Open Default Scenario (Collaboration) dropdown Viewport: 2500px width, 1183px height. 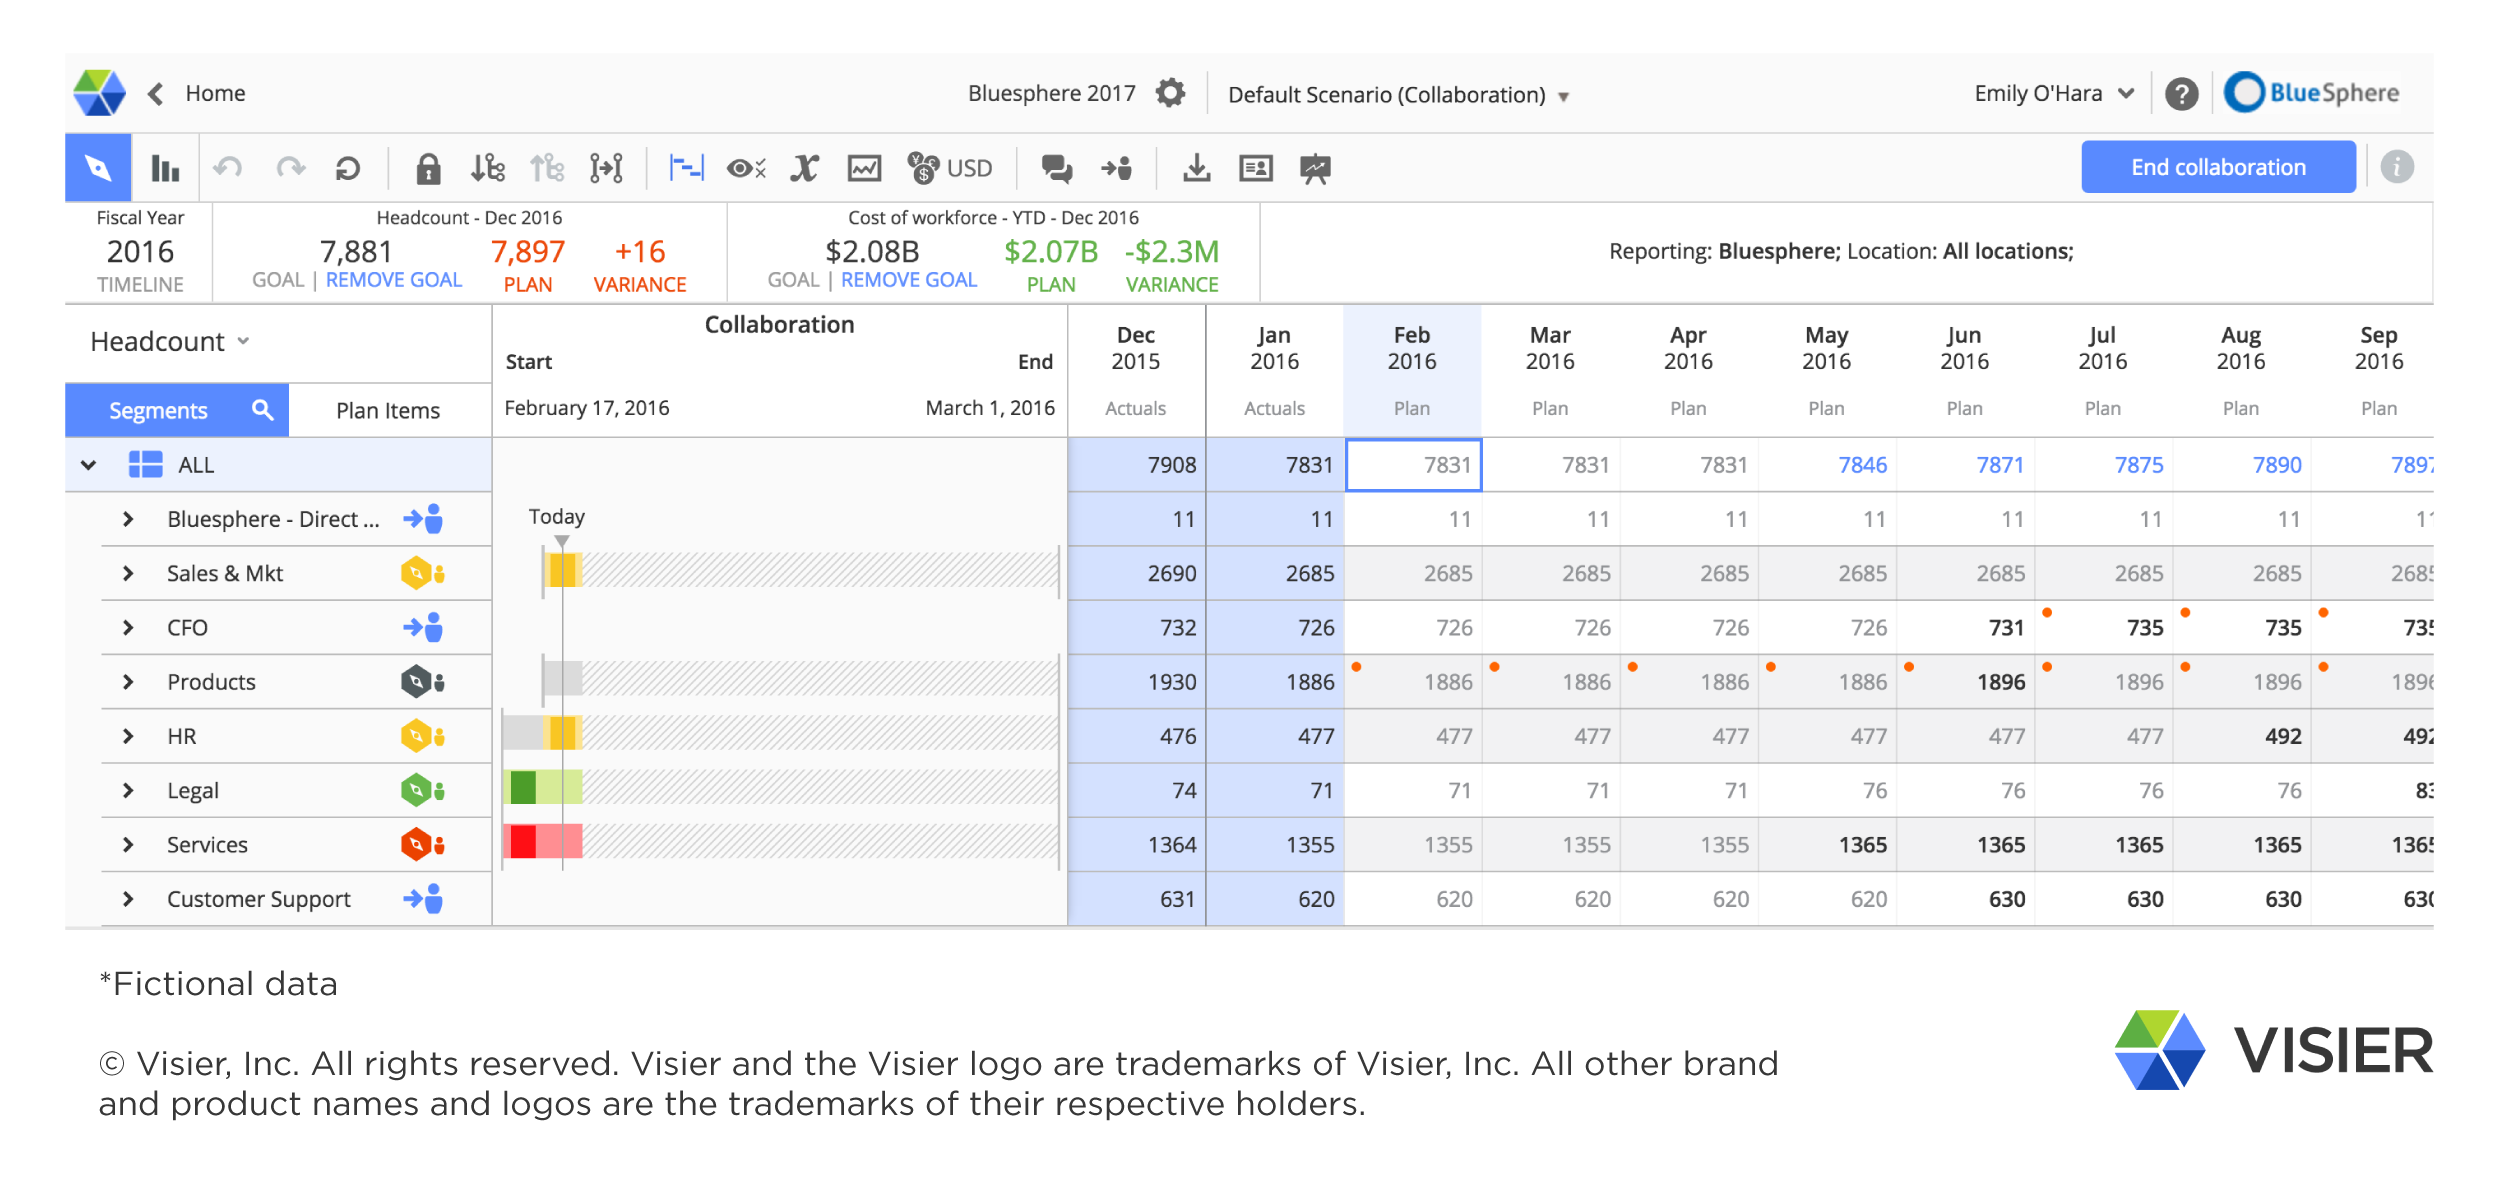[1398, 95]
